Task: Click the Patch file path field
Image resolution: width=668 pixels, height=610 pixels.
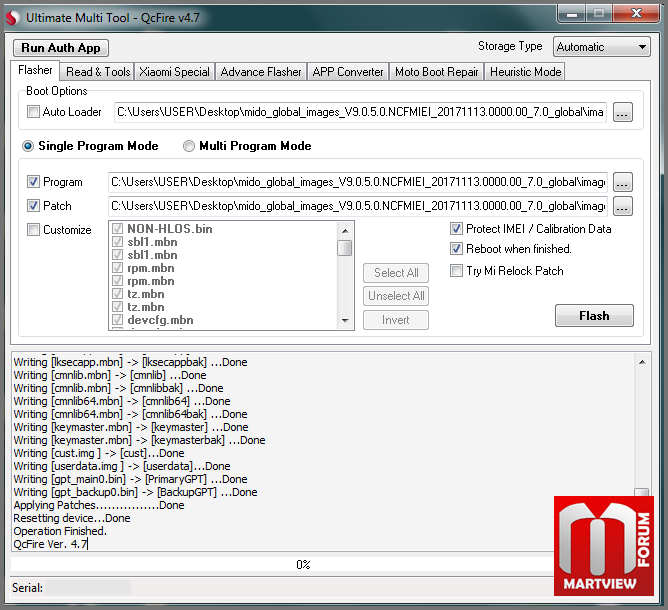Action: [358, 206]
